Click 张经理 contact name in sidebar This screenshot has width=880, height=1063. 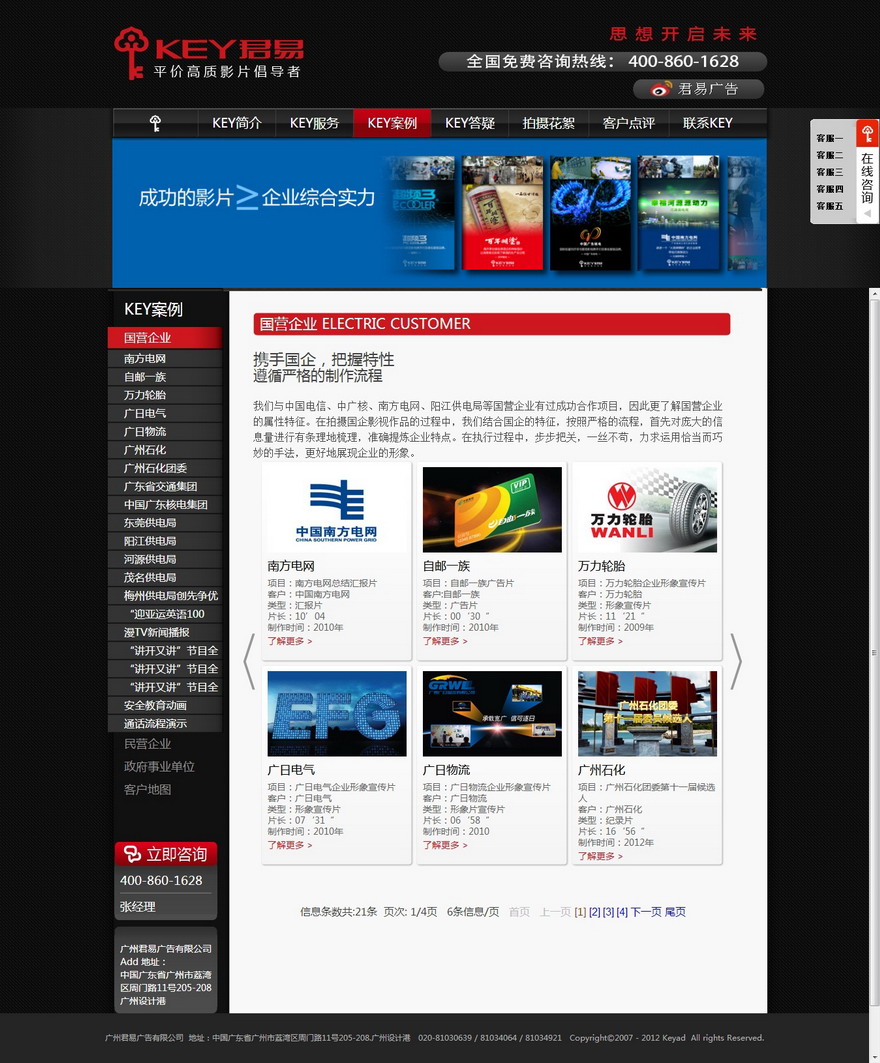(x=138, y=907)
